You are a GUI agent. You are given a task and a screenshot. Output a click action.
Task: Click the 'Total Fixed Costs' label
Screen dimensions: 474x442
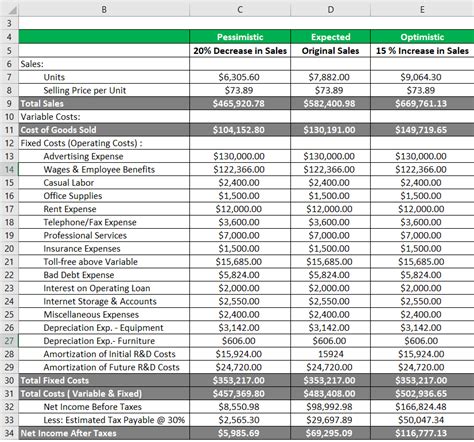[x=55, y=380]
